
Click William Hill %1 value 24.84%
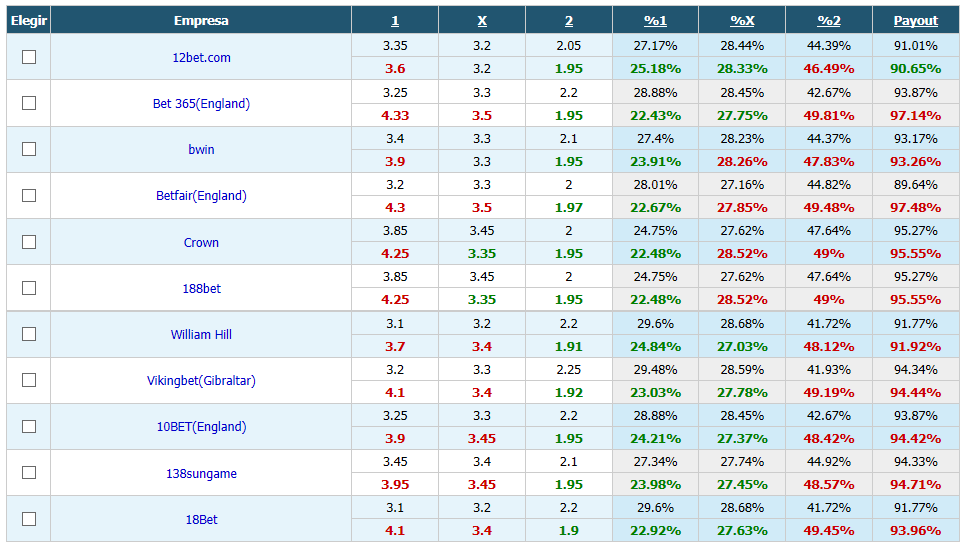pyautogui.click(x=655, y=346)
